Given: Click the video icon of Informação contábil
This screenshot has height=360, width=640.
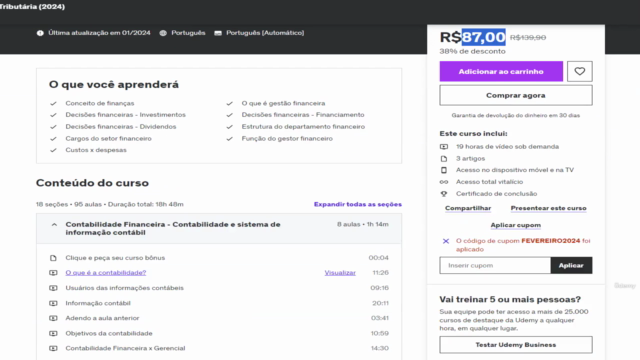Looking at the screenshot, I should [53, 303].
